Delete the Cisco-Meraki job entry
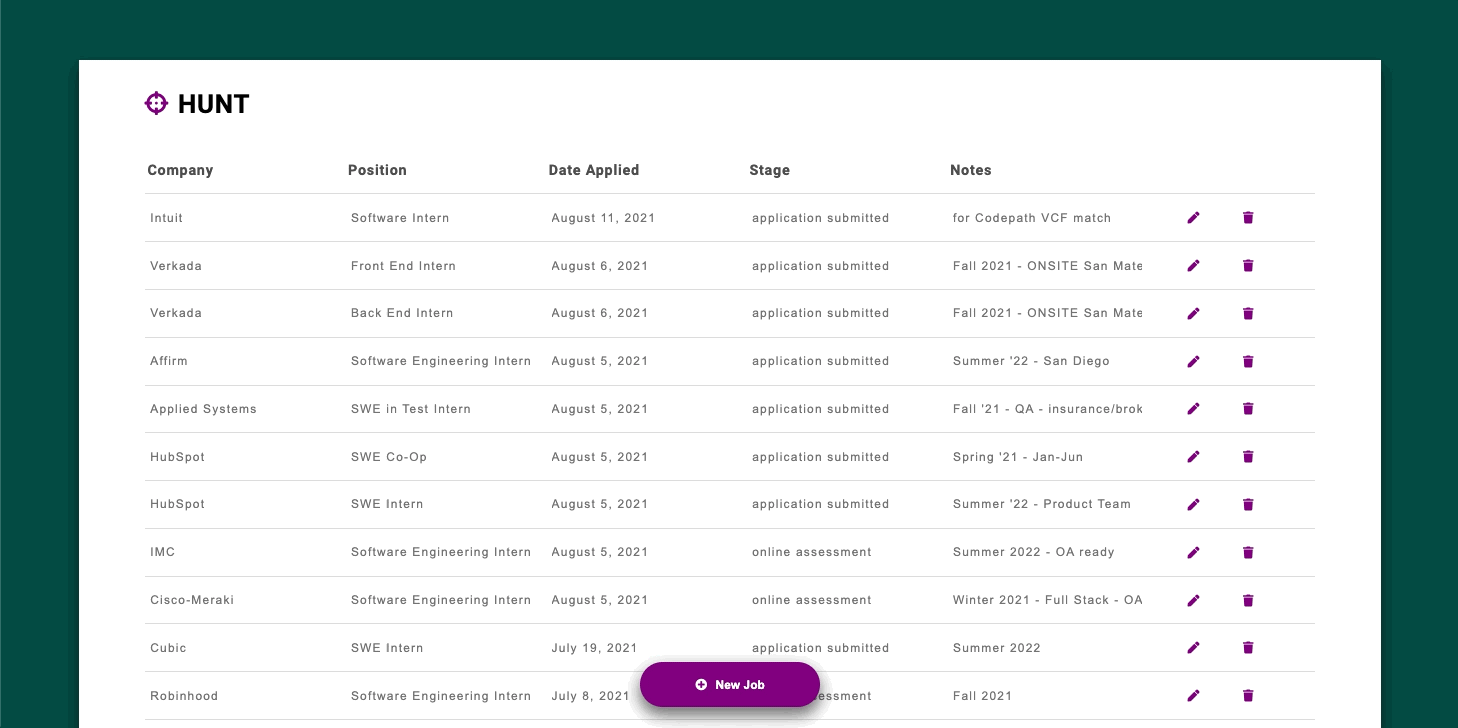The width and height of the screenshot is (1458, 728). pyautogui.click(x=1248, y=600)
